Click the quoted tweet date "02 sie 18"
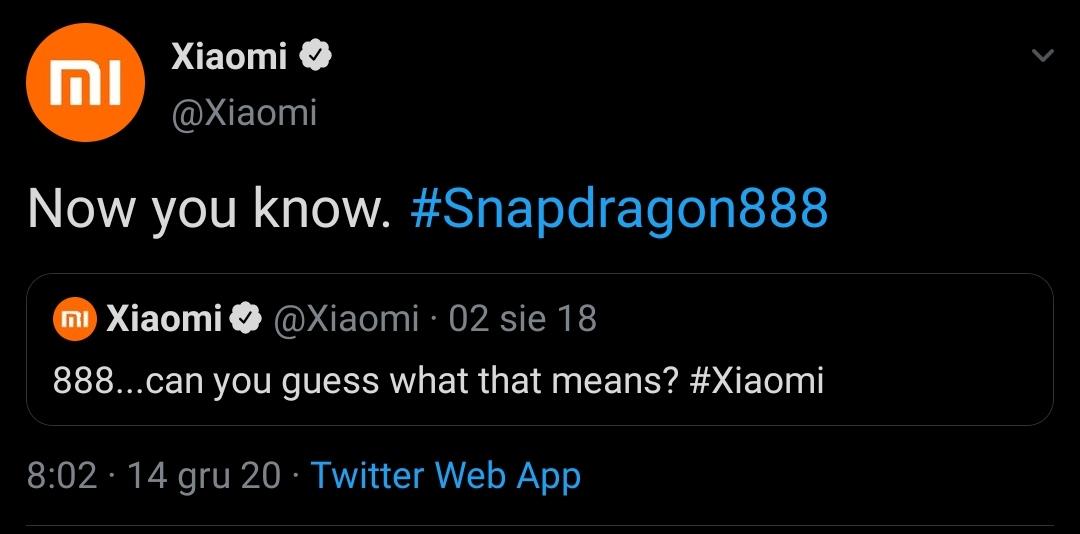 [x=522, y=319]
